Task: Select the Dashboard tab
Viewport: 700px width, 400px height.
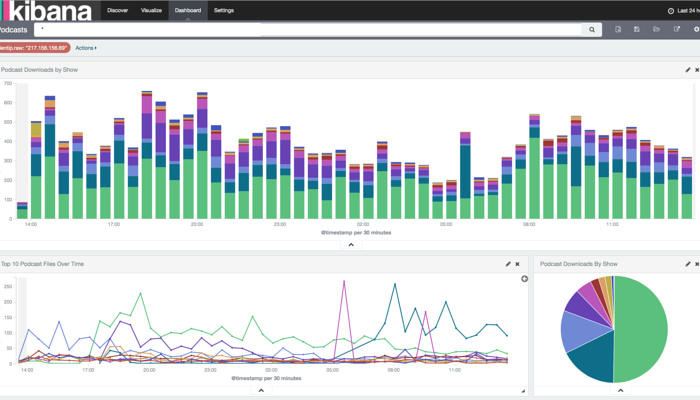Action: pos(188,10)
